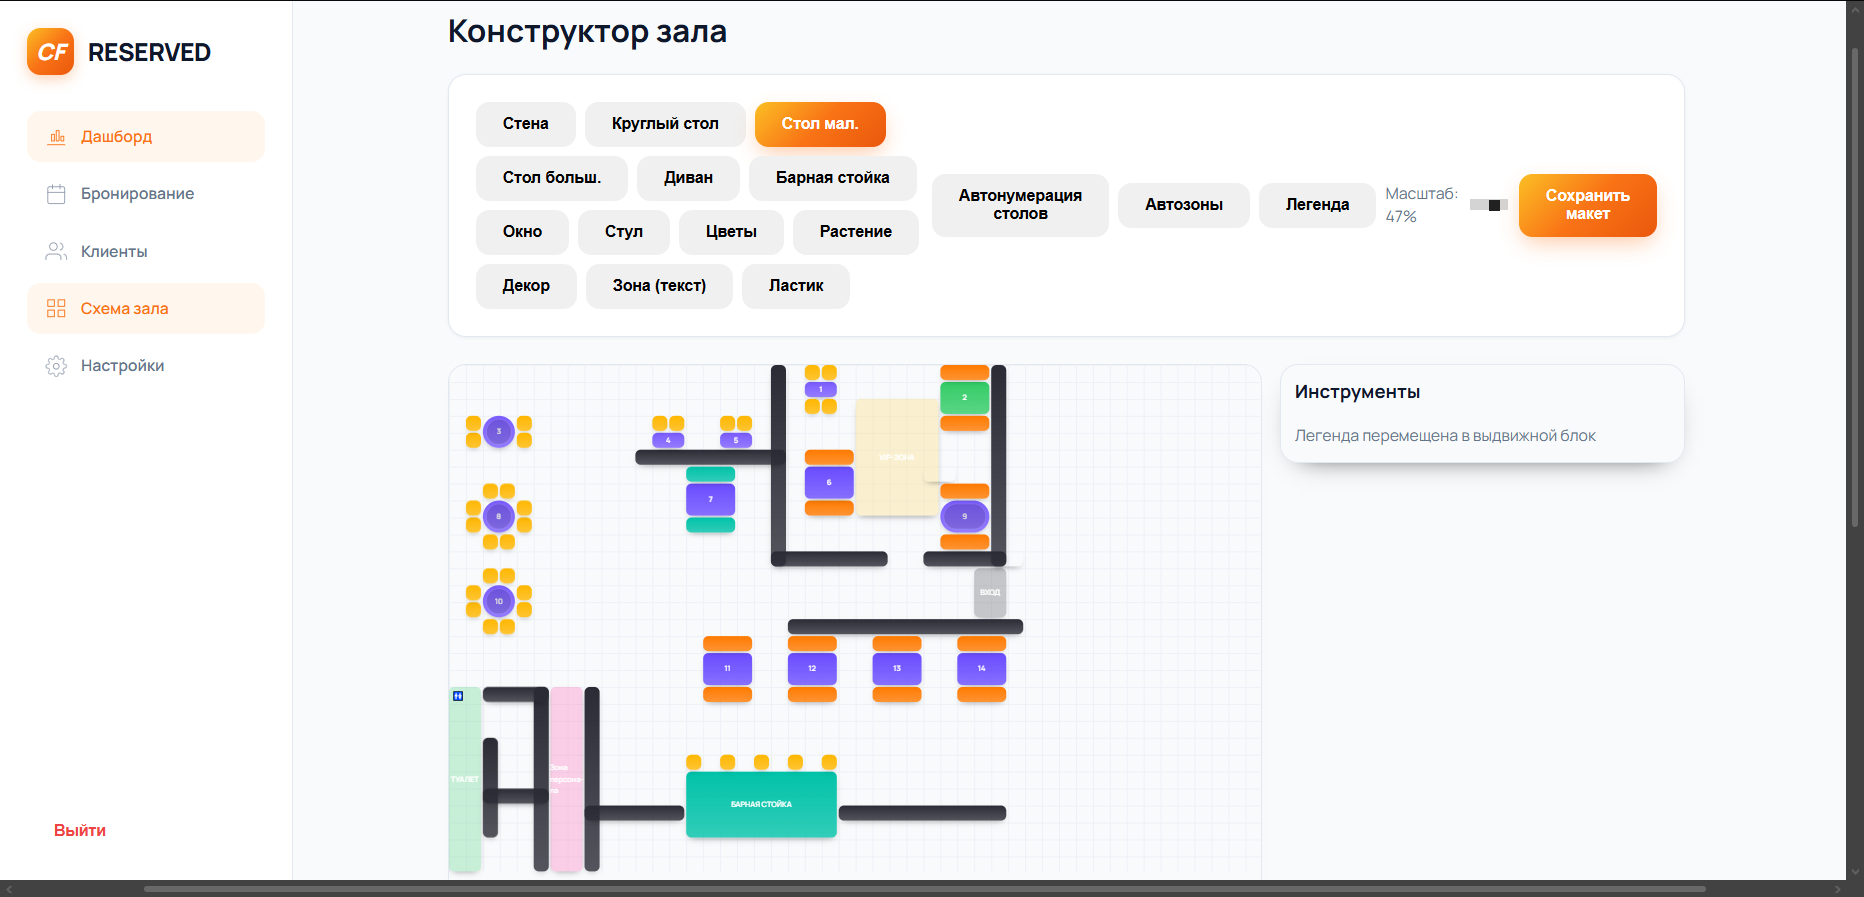Click the Схема зала grid icon
The width and height of the screenshot is (1864, 897).
pos(57,308)
